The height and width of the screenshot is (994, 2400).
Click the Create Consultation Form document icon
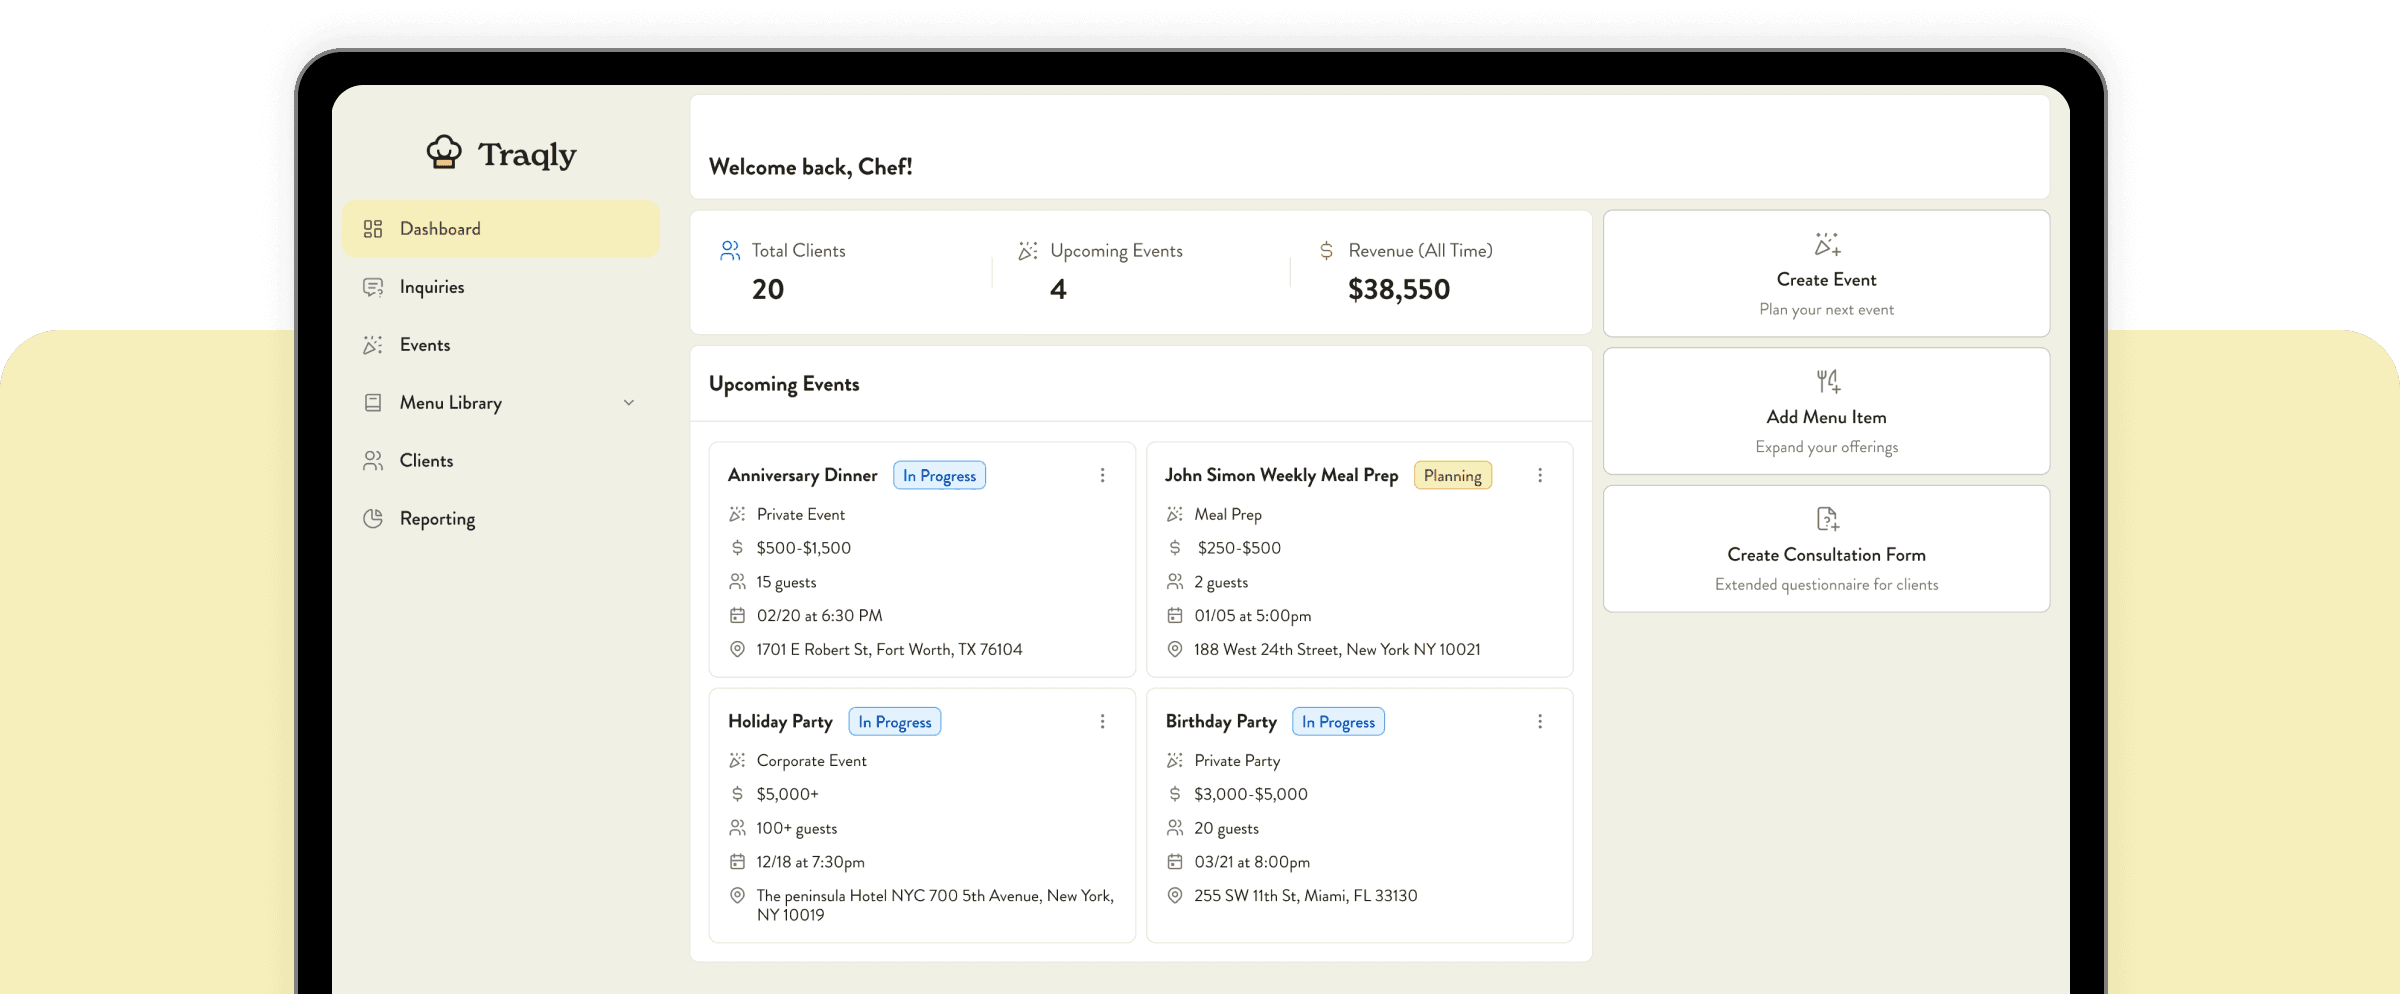[1827, 519]
